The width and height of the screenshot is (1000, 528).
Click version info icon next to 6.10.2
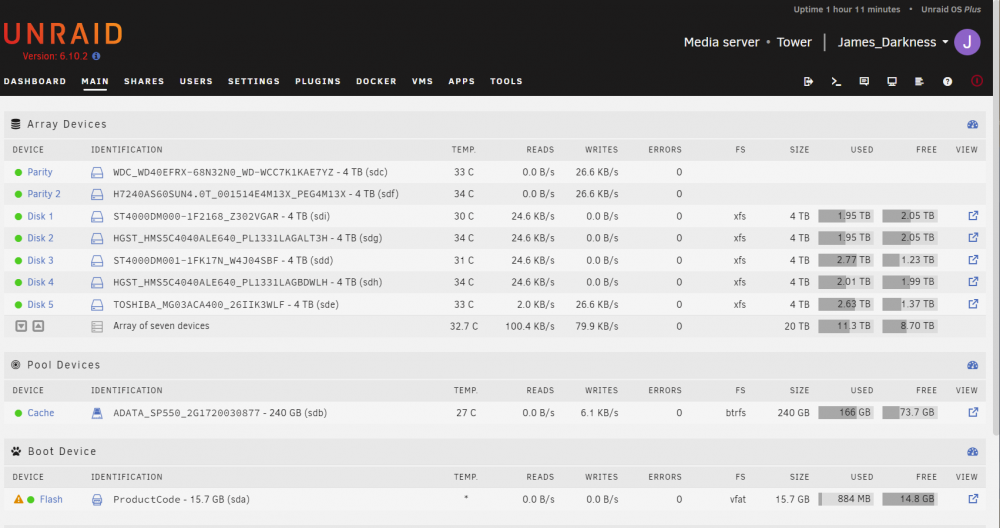[96, 56]
